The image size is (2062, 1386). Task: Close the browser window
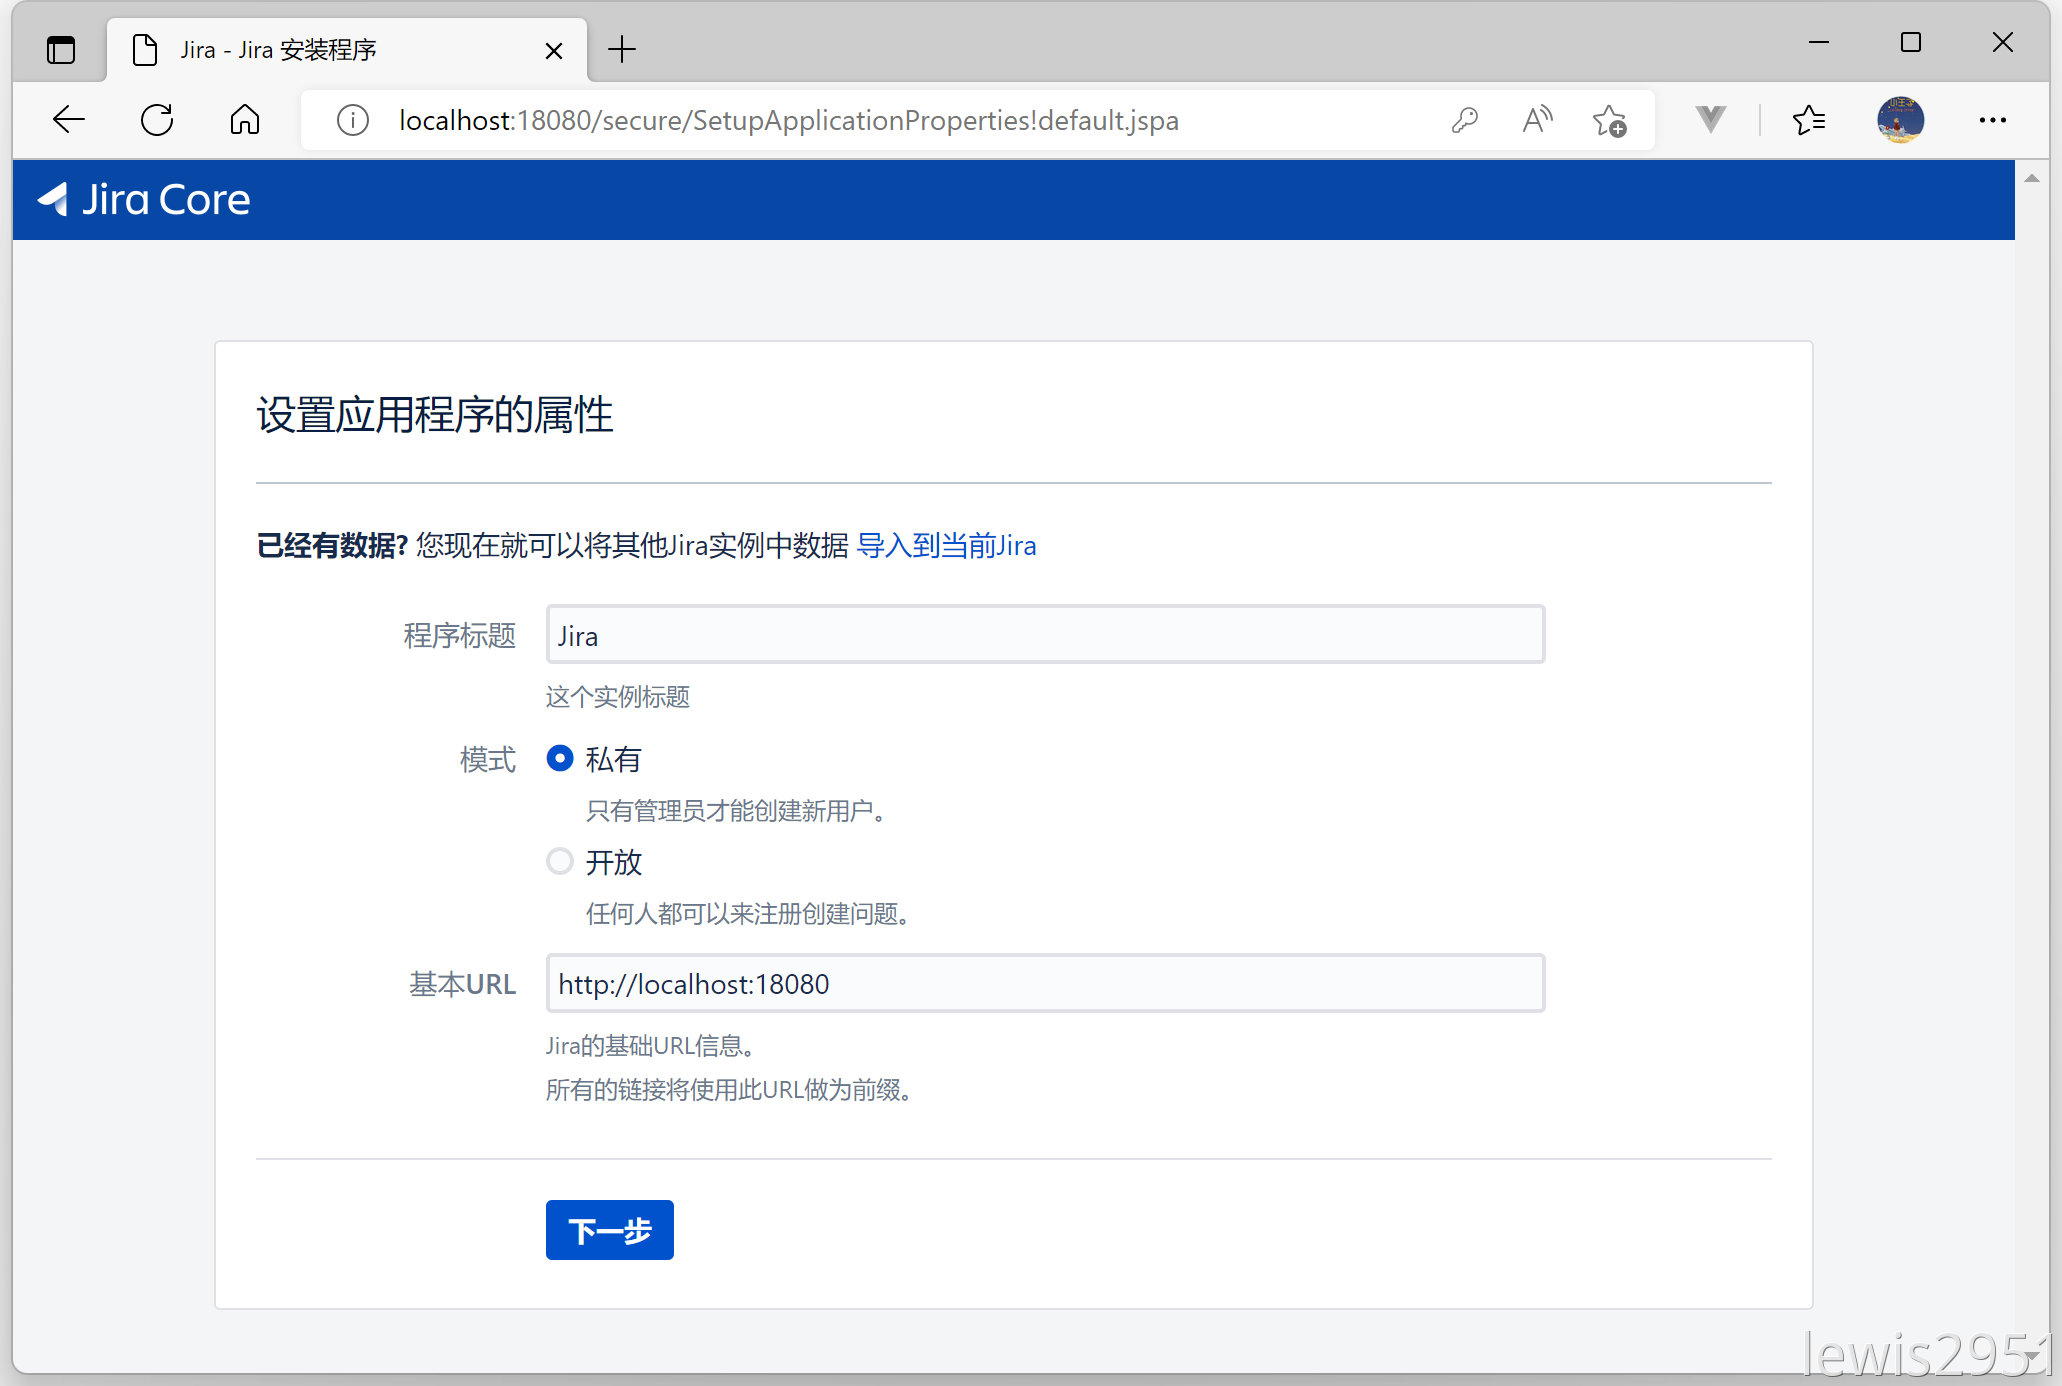point(2003,42)
